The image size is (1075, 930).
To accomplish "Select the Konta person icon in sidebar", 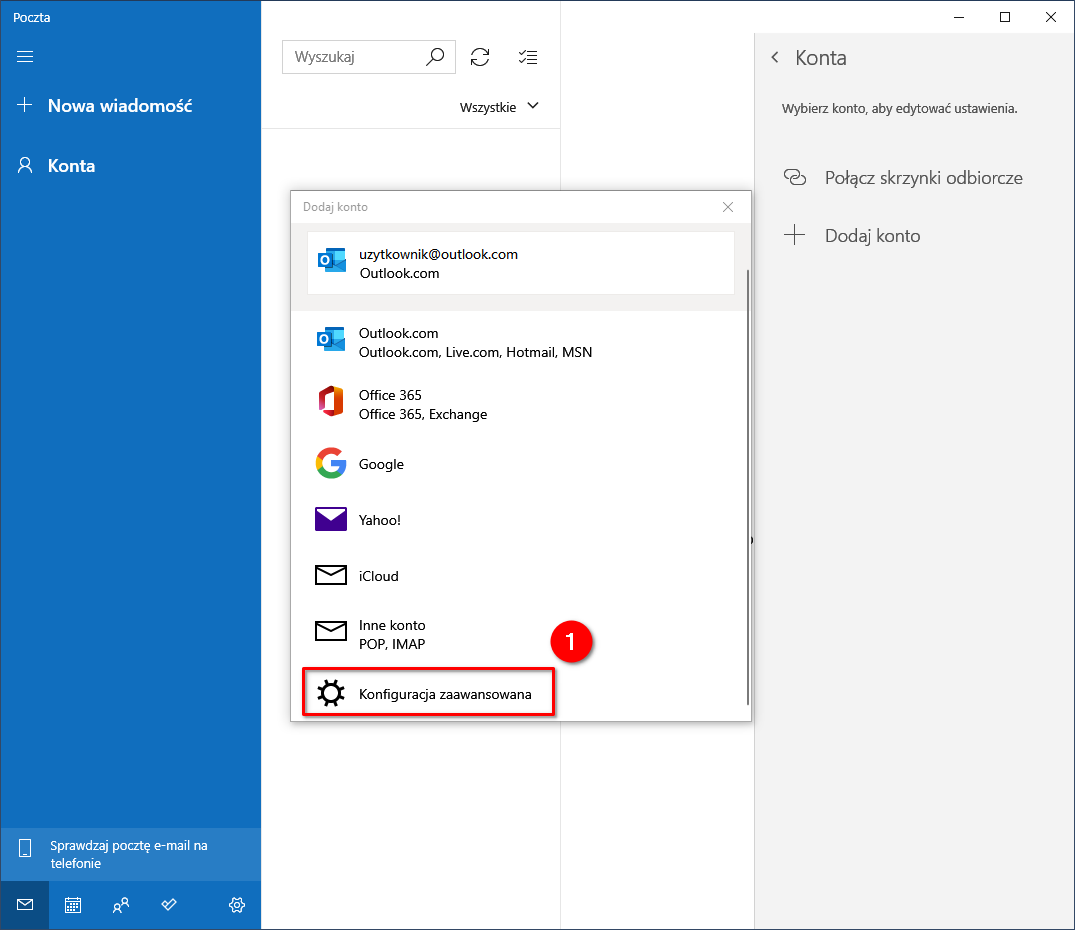I will 25,165.
